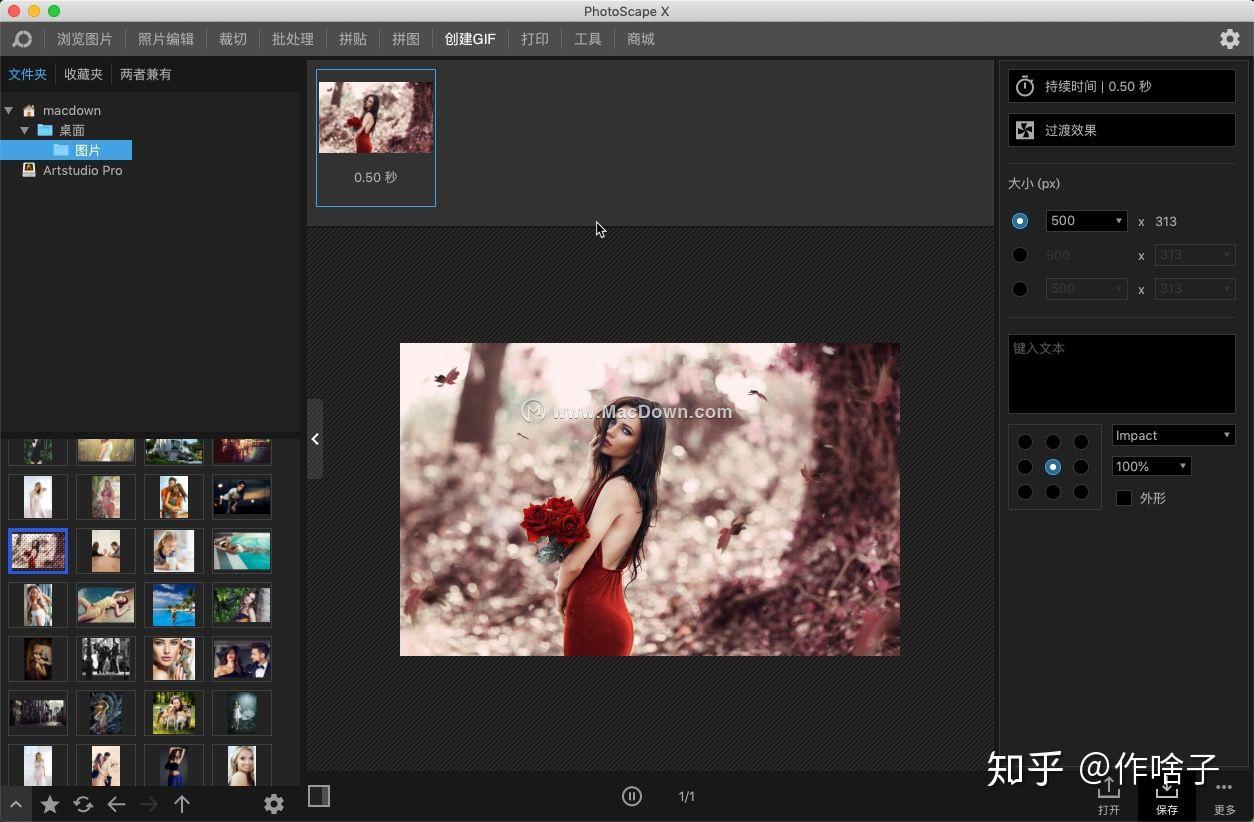The width and height of the screenshot is (1254, 822).
Task: Open the Impact font dropdown
Action: click(1172, 435)
